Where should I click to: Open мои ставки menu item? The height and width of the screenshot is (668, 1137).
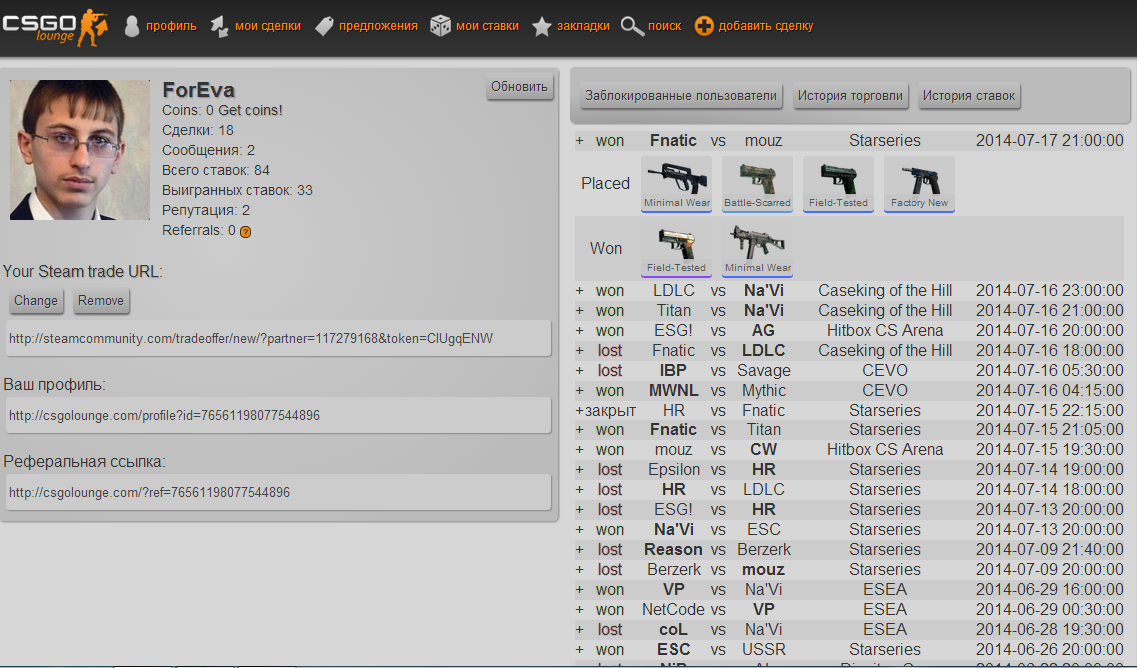pyautogui.click(x=487, y=26)
